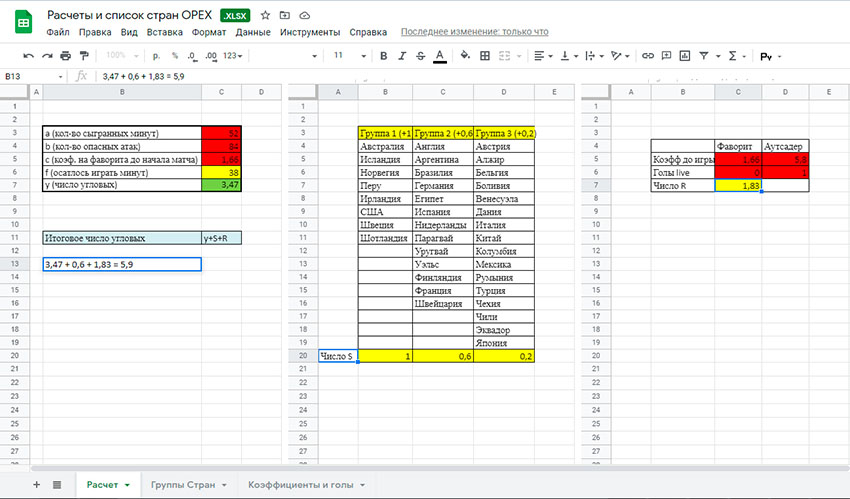Click the cloud save status icon
This screenshot has width=850, height=499.
(305, 15)
